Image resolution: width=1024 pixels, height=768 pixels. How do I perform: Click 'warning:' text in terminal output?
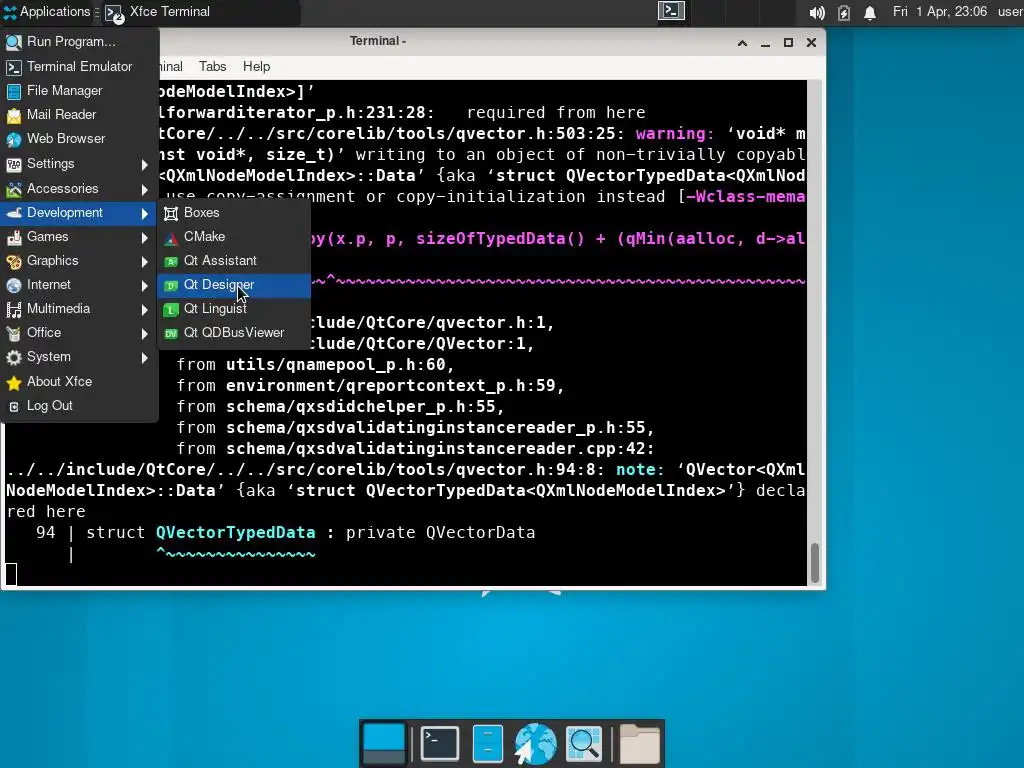675,133
